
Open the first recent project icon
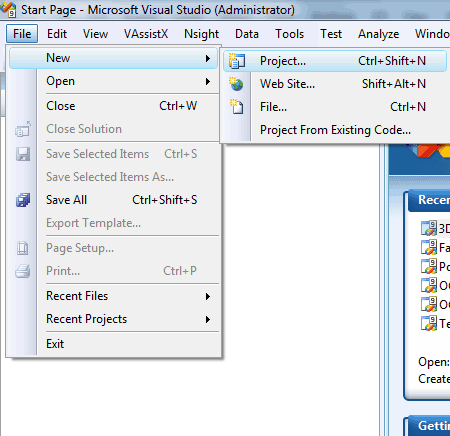click(x=429, y=228)
